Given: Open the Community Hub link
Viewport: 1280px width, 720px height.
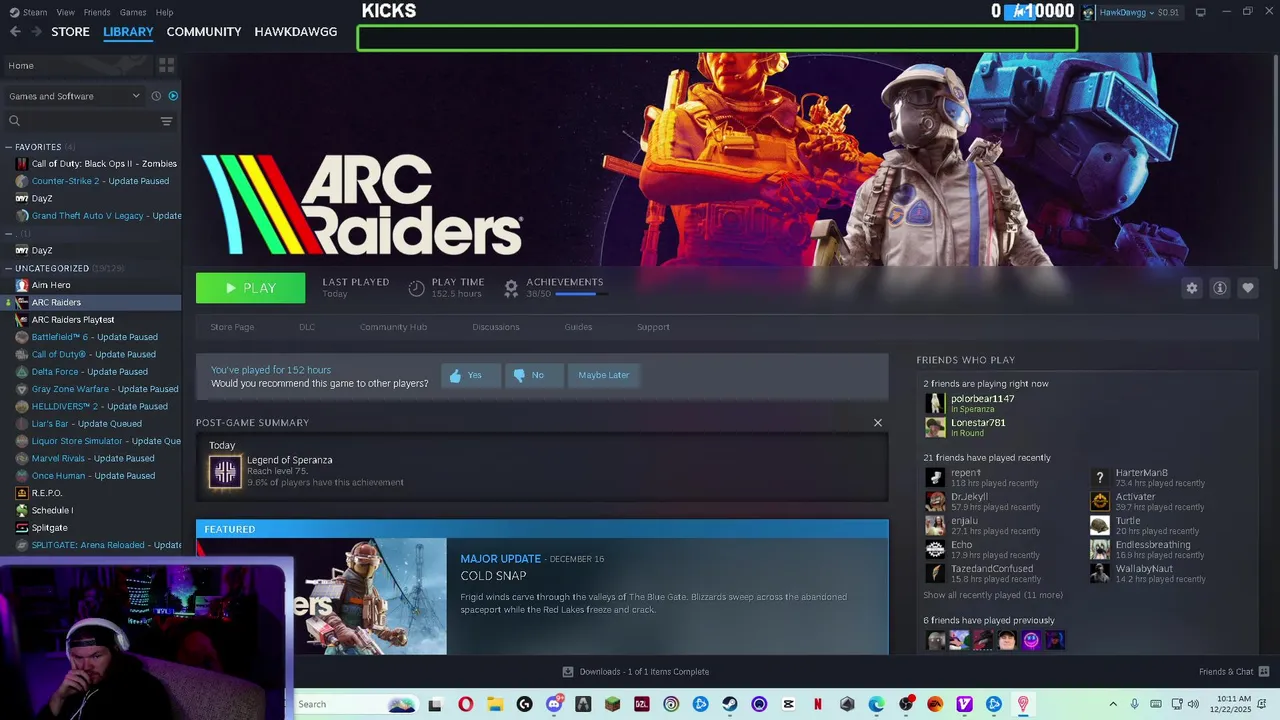Looking at the screenshot, I should [393, 327].
